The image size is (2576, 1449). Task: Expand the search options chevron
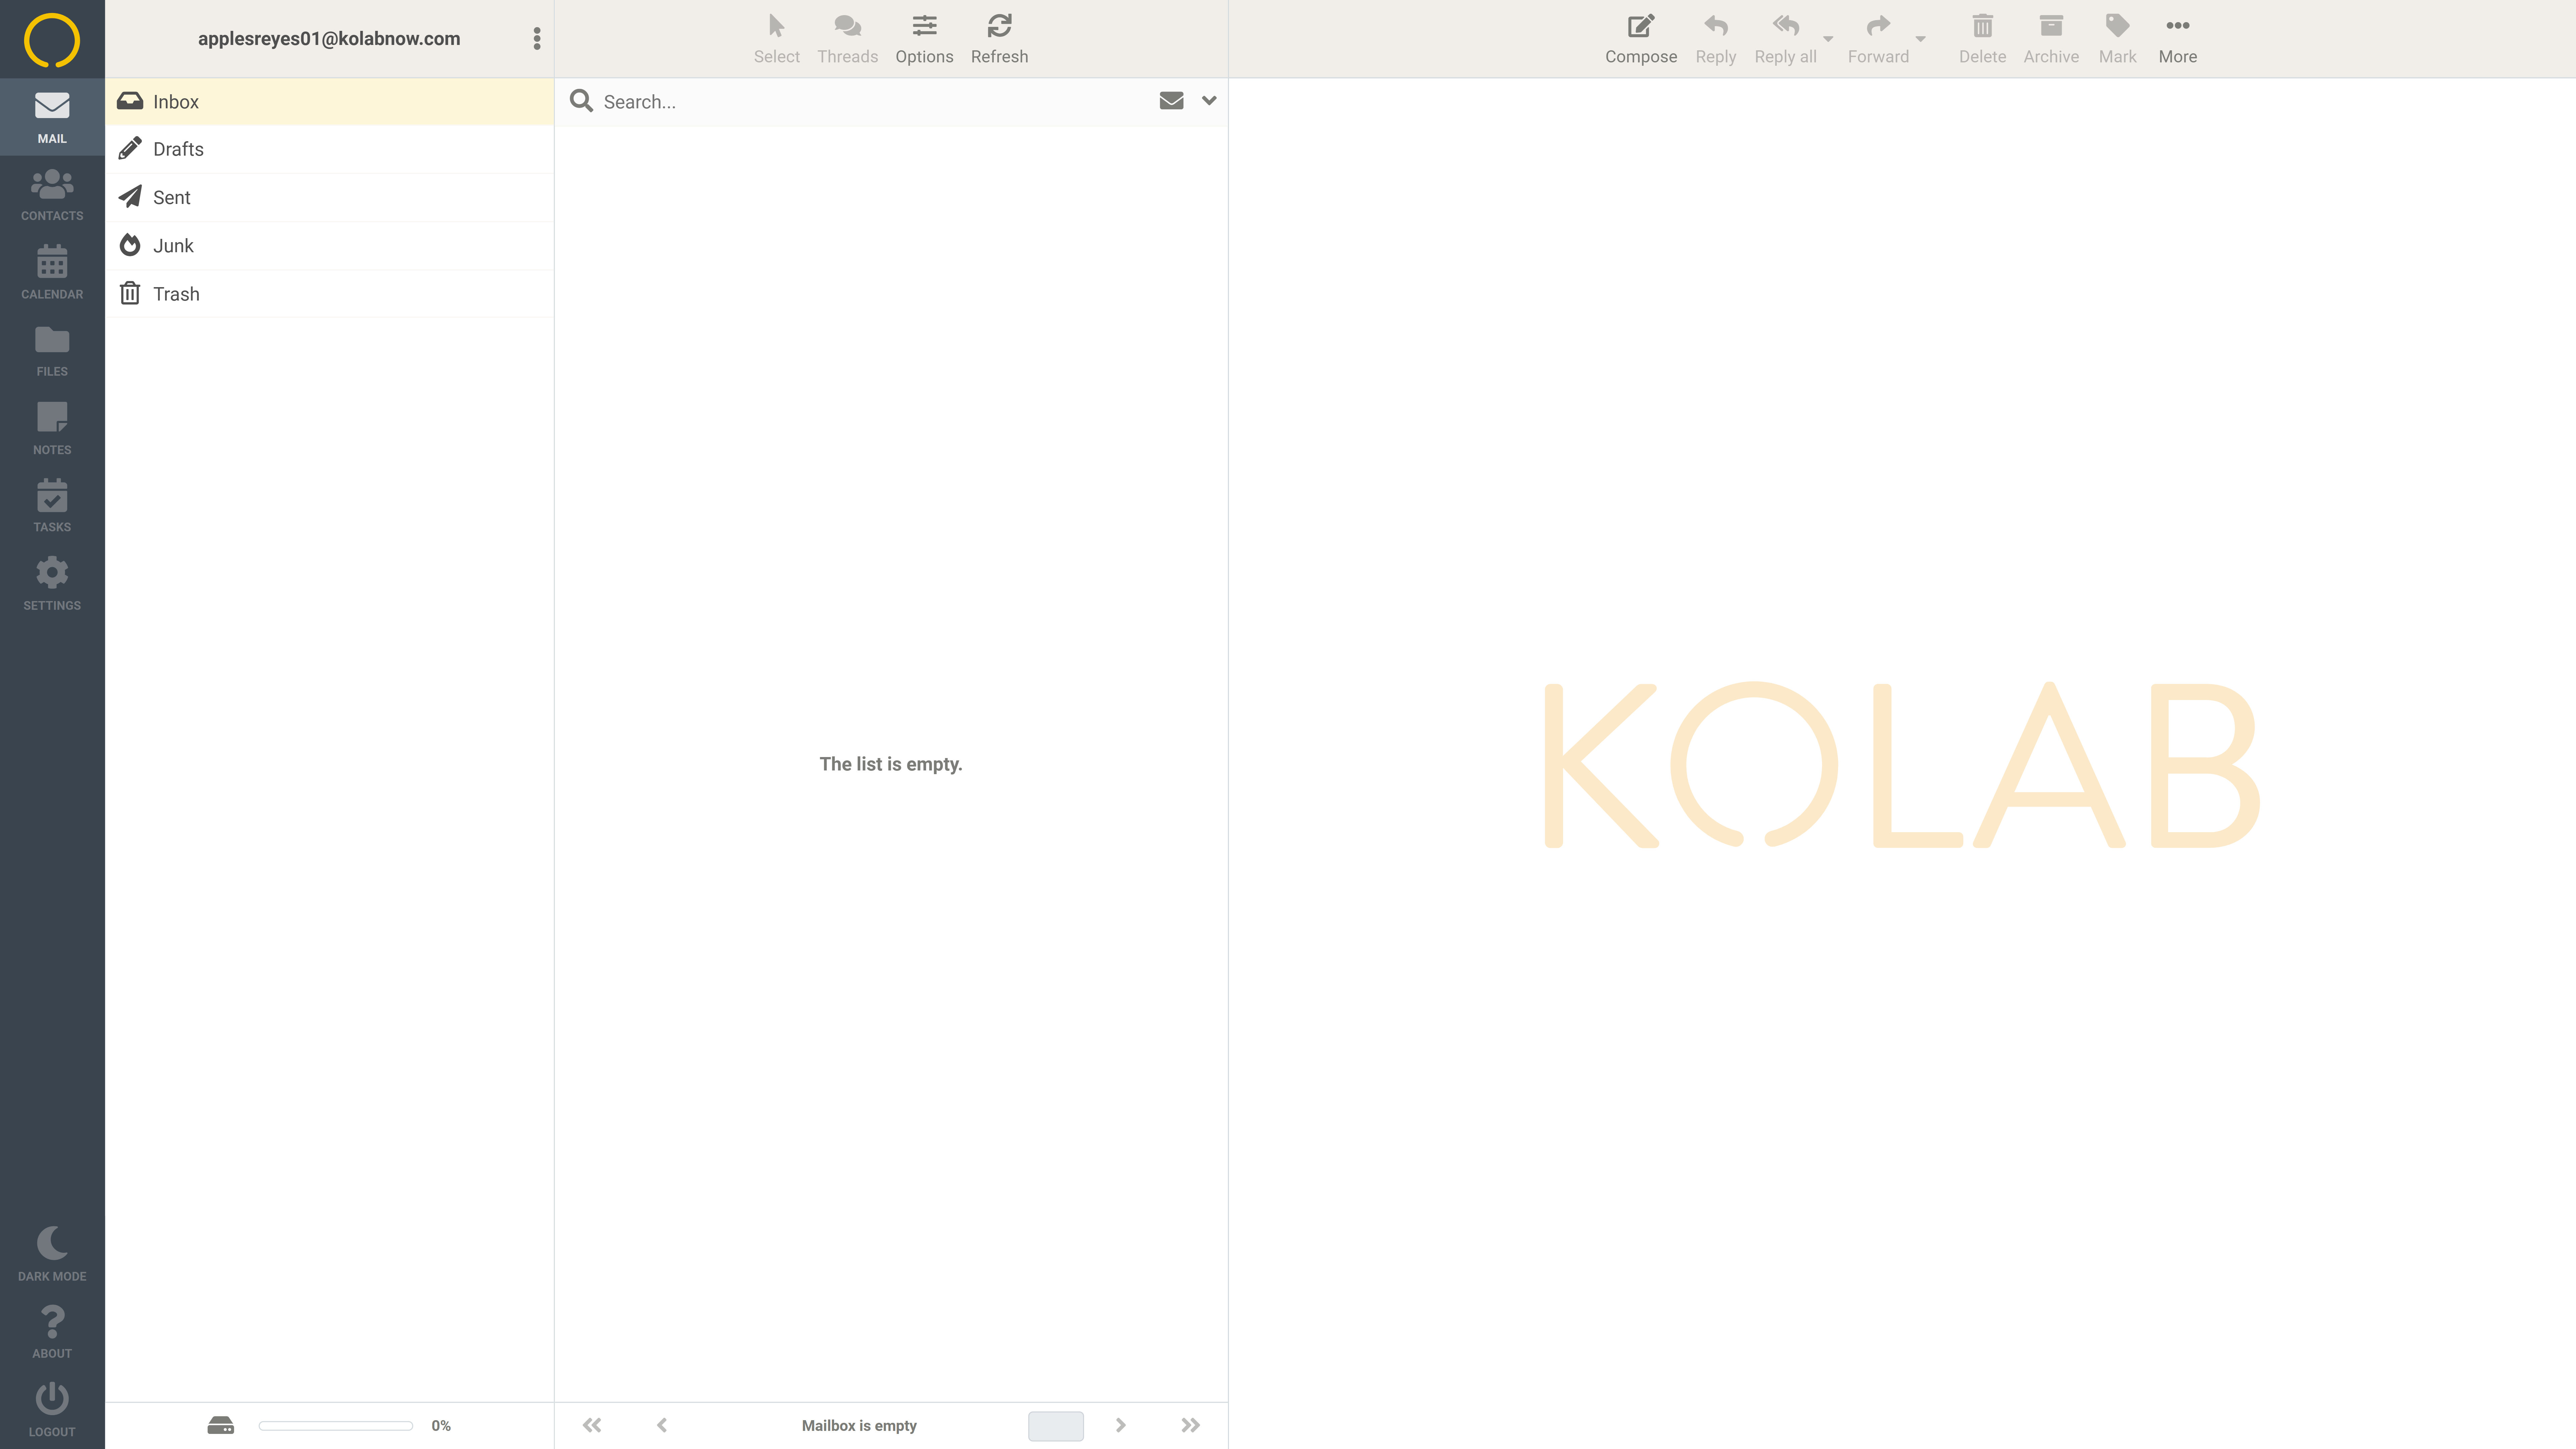1209,101
